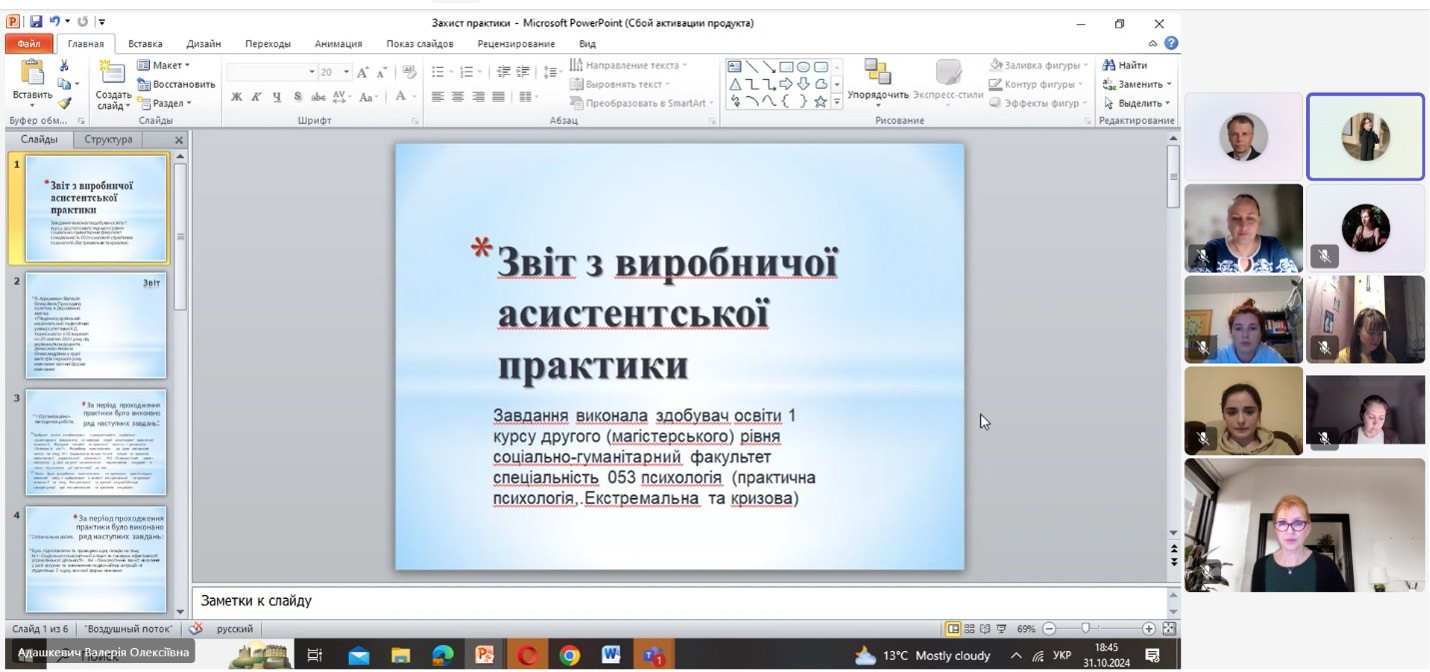Switch to slide sorter view in status bar

click(x=969, y=629)
